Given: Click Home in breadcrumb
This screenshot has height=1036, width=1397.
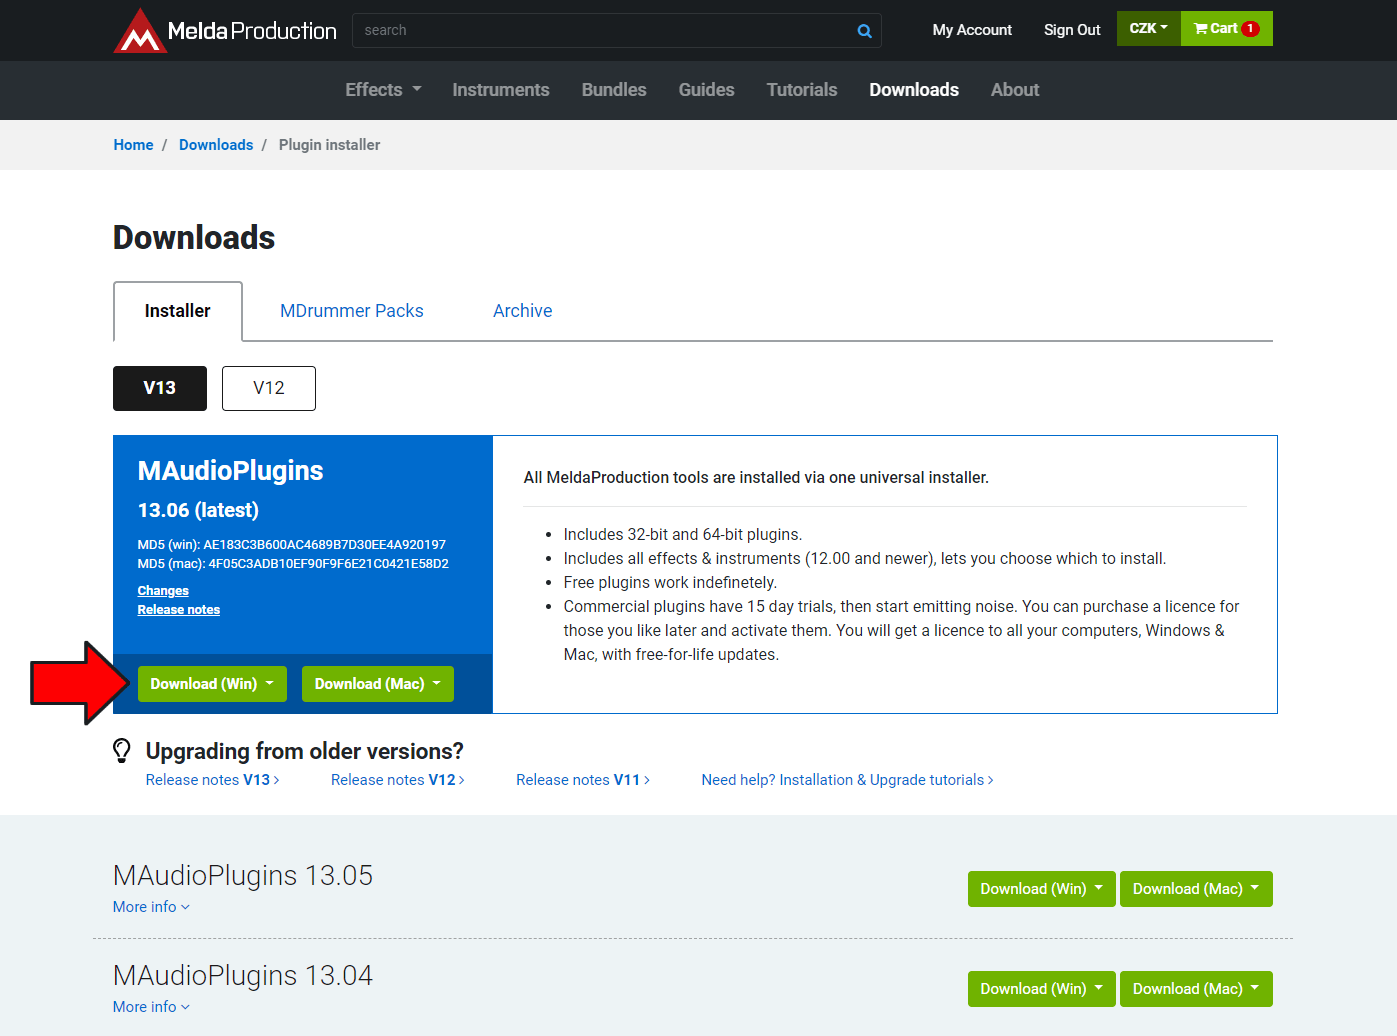Looking at the screenshot, I should 133,145.
